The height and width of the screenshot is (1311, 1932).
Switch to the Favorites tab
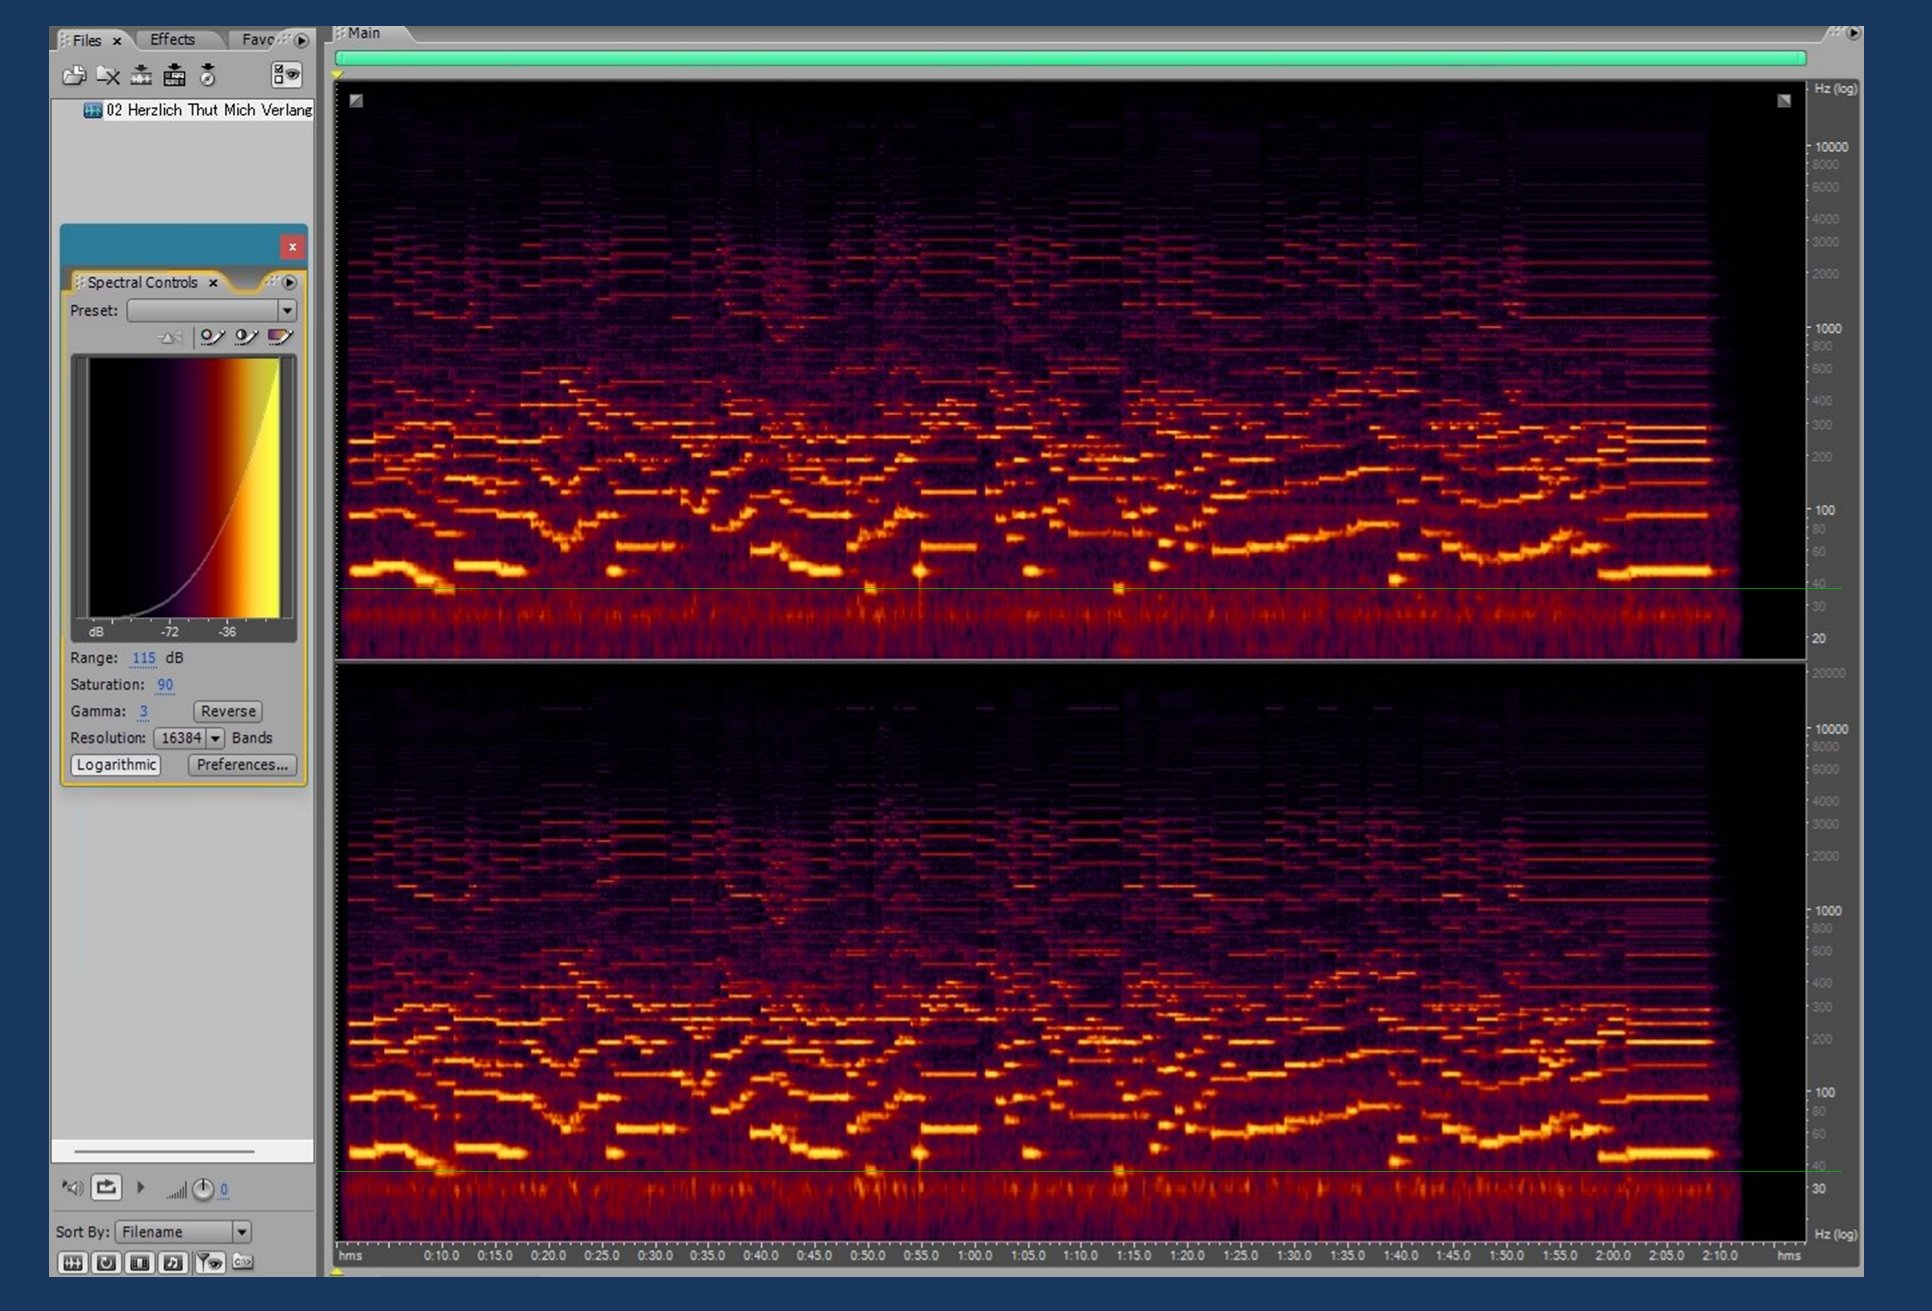(x=258, y=39)
